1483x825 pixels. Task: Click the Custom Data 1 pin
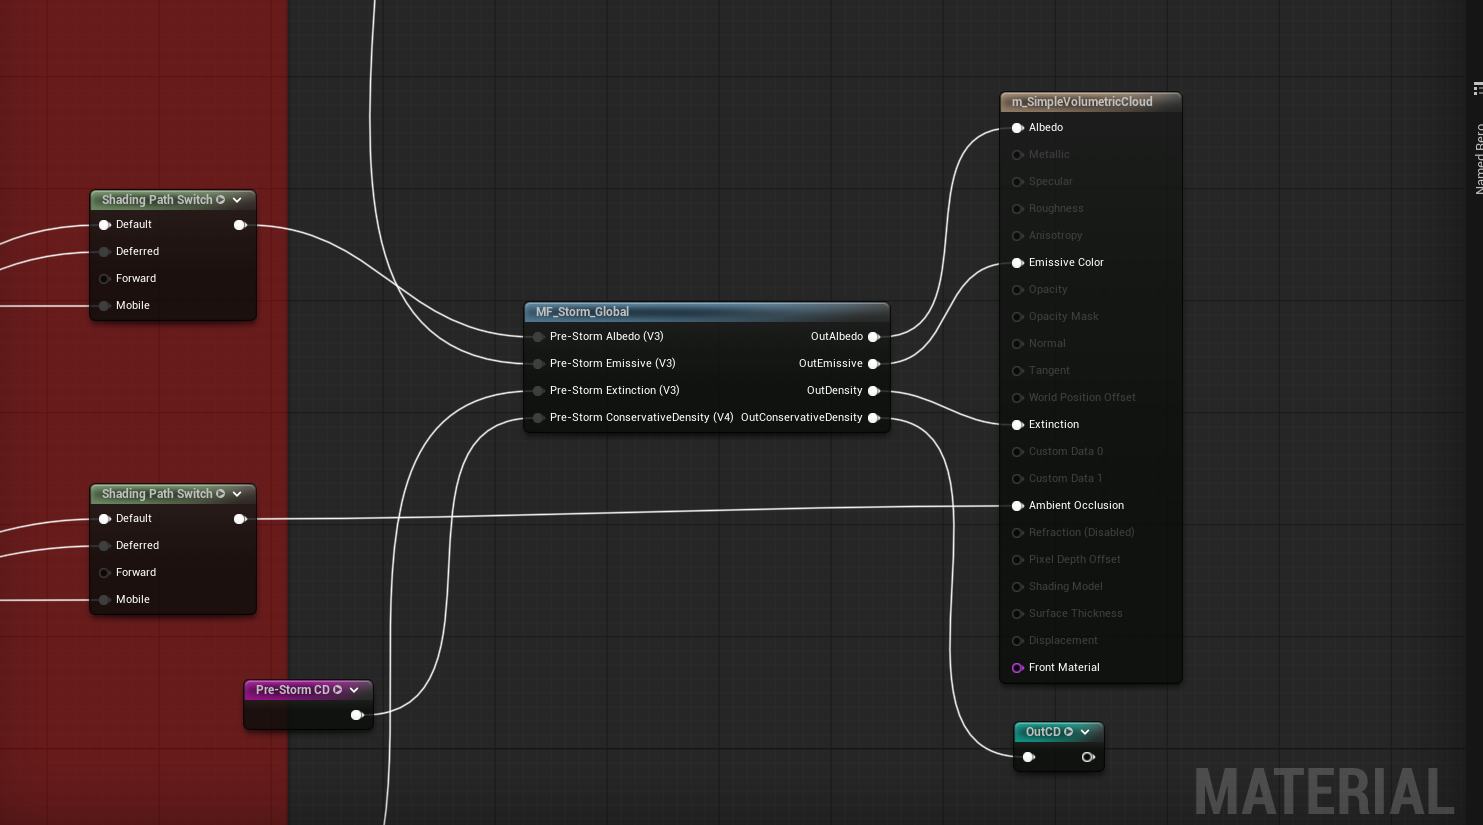(x=1017, y=479)
